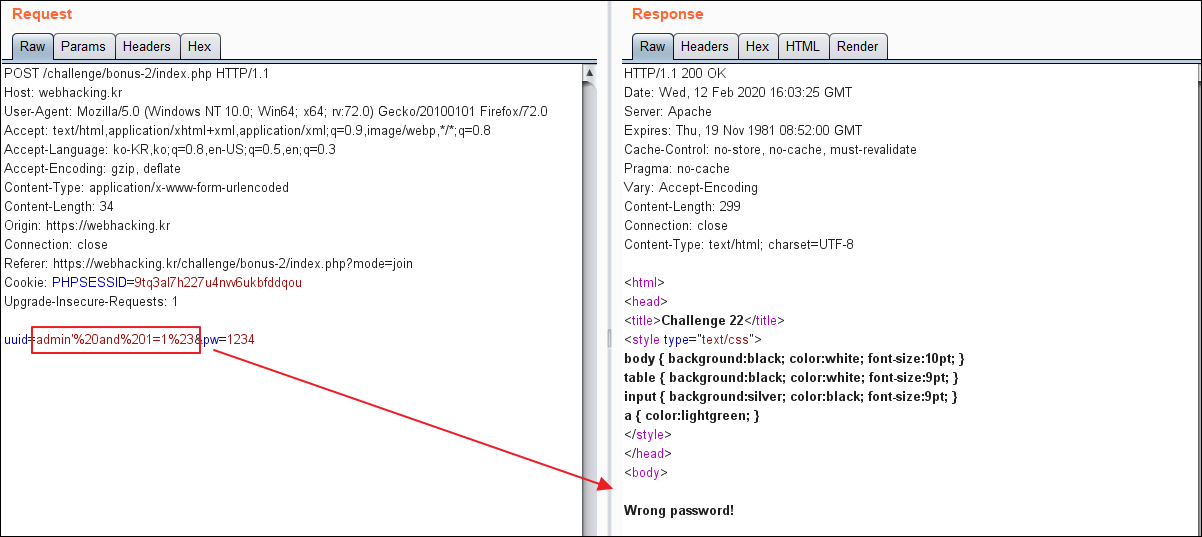This screenshot has height=537, width=1202.
Task: Click the Content-Length: 299 line
Action: pos(682,207)
